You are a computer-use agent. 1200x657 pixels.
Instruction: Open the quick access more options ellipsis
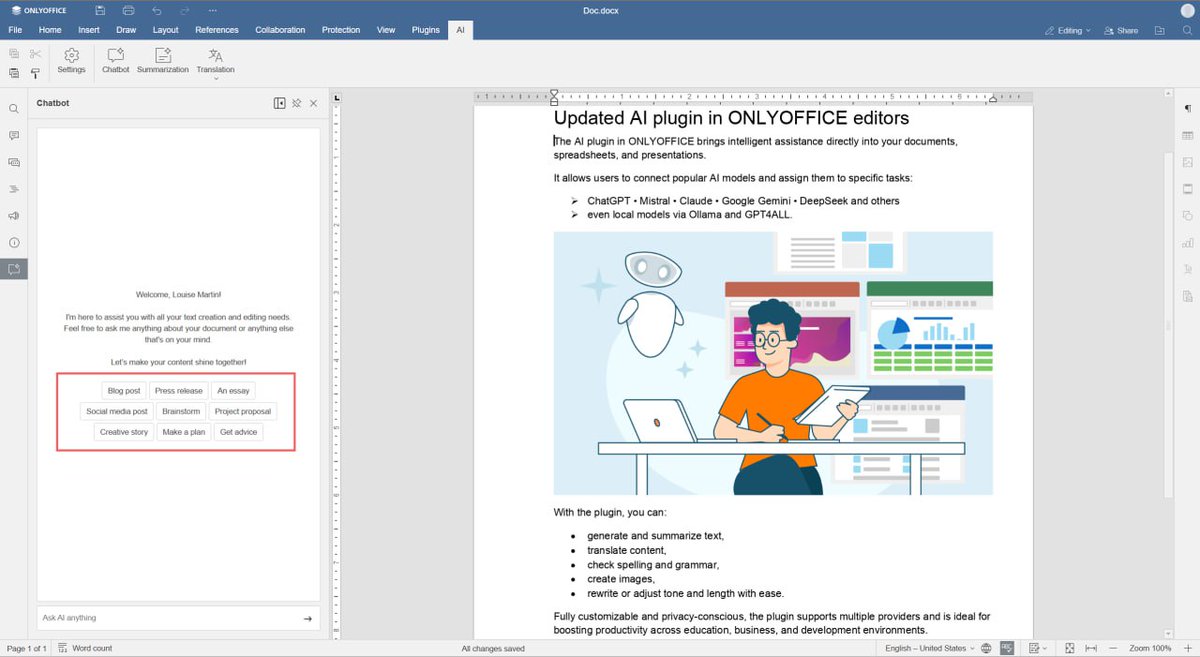[x=213, y=10]
